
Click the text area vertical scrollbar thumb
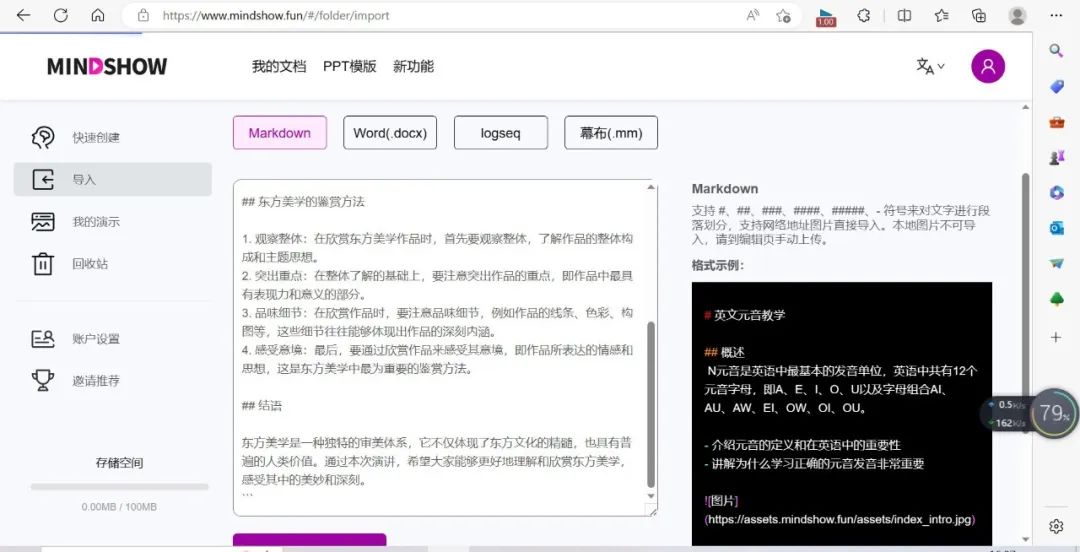click(651, 405)
